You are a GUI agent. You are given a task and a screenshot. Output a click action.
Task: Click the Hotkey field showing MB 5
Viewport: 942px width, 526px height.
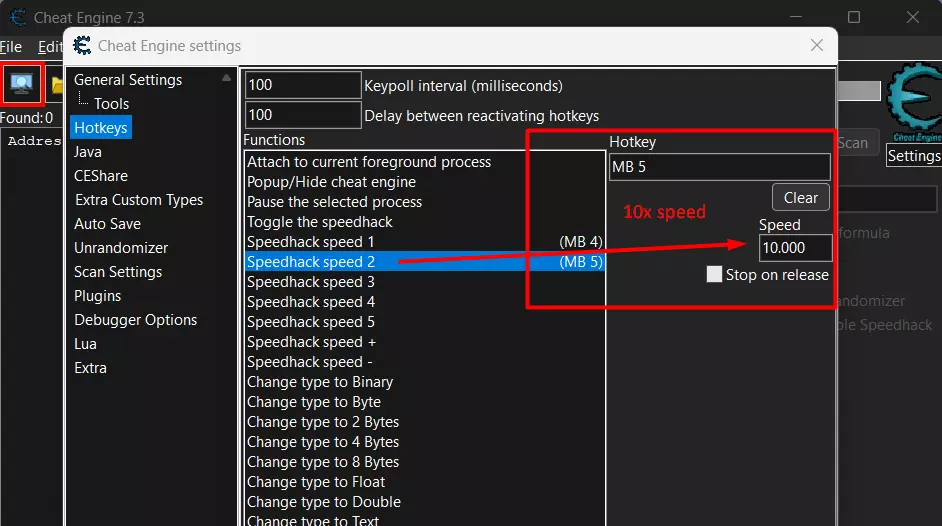pyautogui.click(x=720, y=167)
